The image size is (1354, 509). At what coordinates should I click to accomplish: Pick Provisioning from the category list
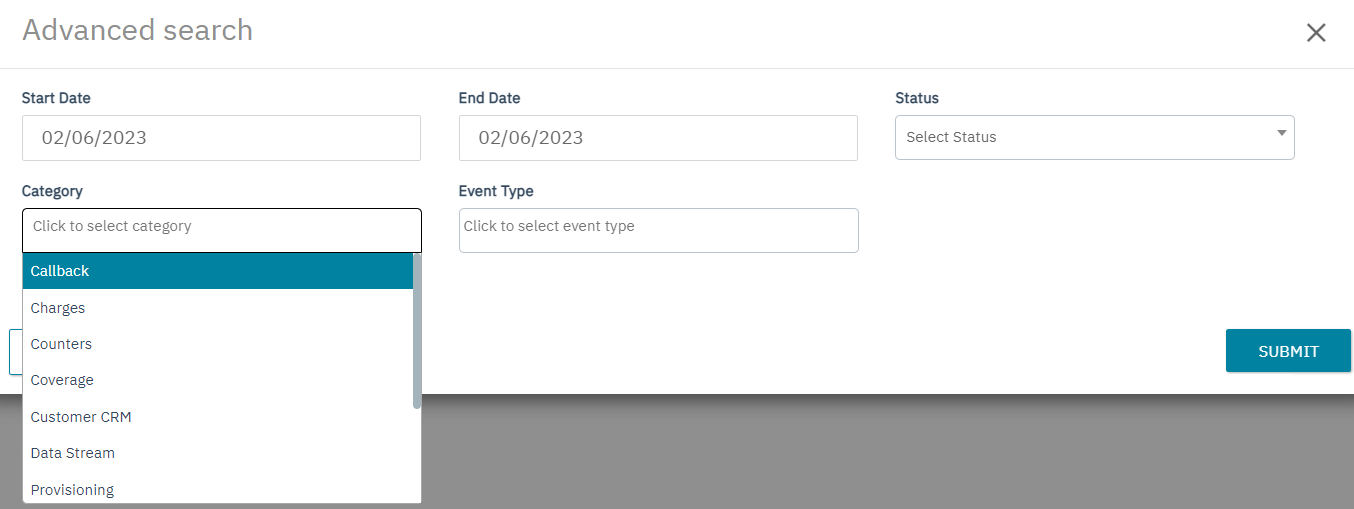(217, 489)
